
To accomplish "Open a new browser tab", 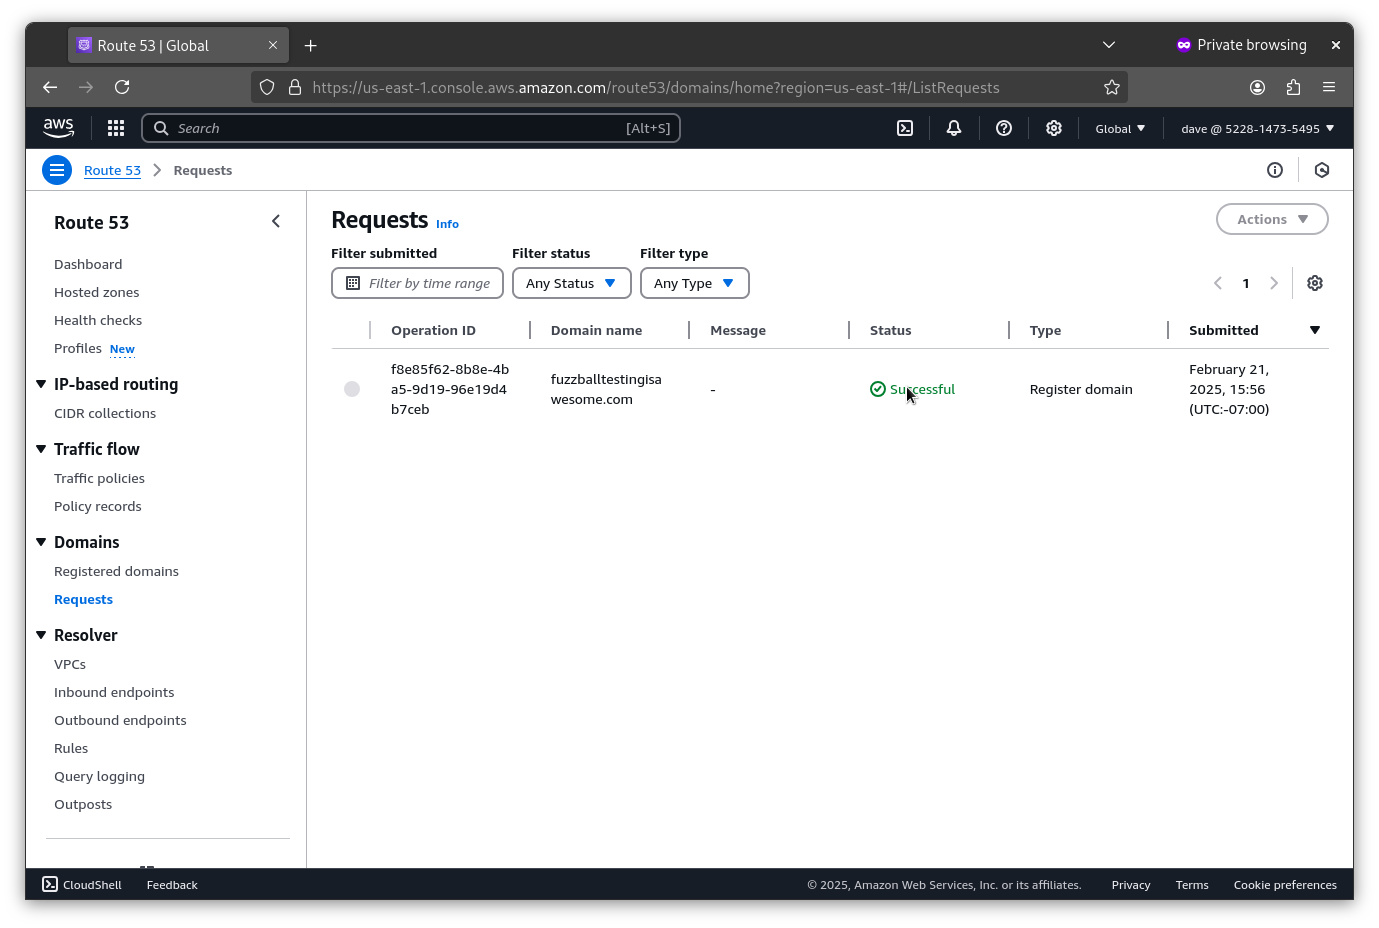I will click(311, 45).
